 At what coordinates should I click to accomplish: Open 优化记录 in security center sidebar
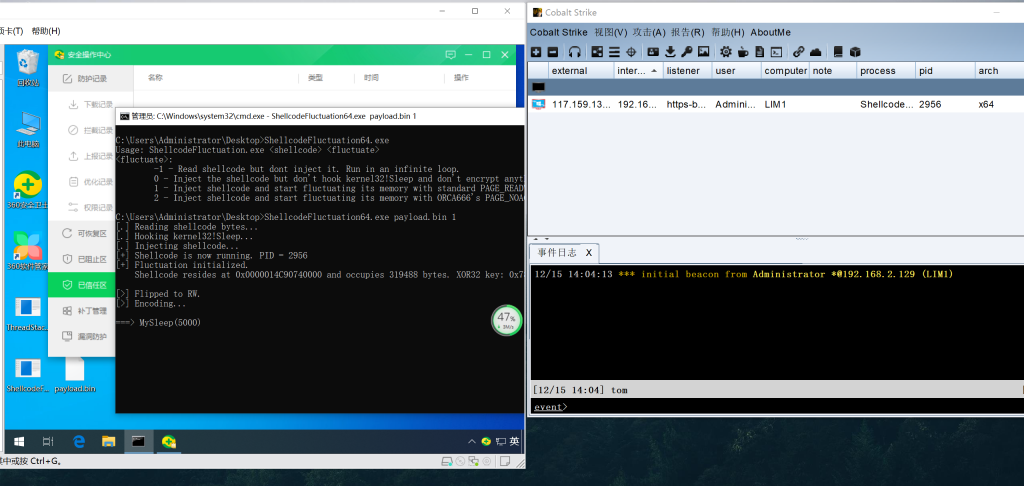91,182
